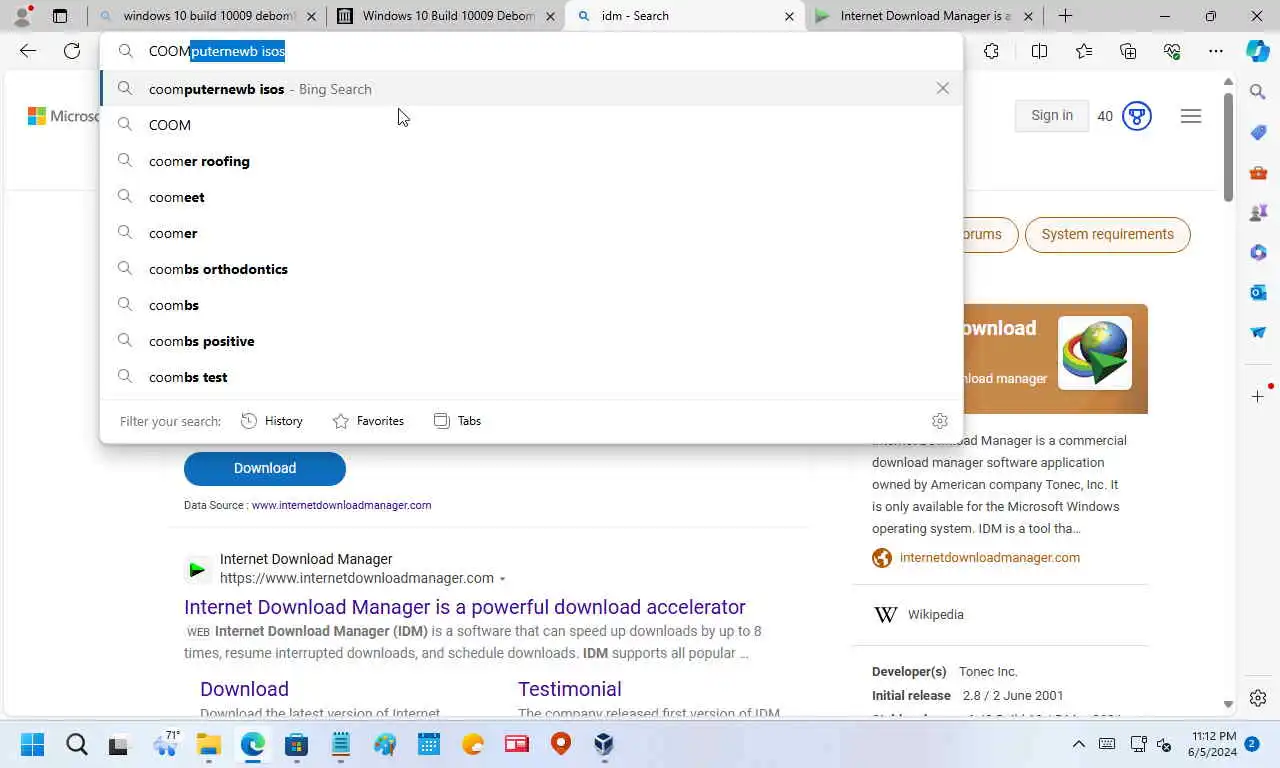Select the coomer roofing suggestion
This screenshot has width=1280, height=768.
pos(531,161)
